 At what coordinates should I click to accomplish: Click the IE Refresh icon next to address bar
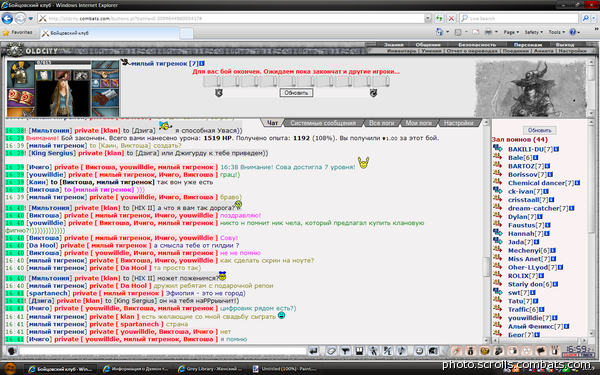tap(439, 18)
